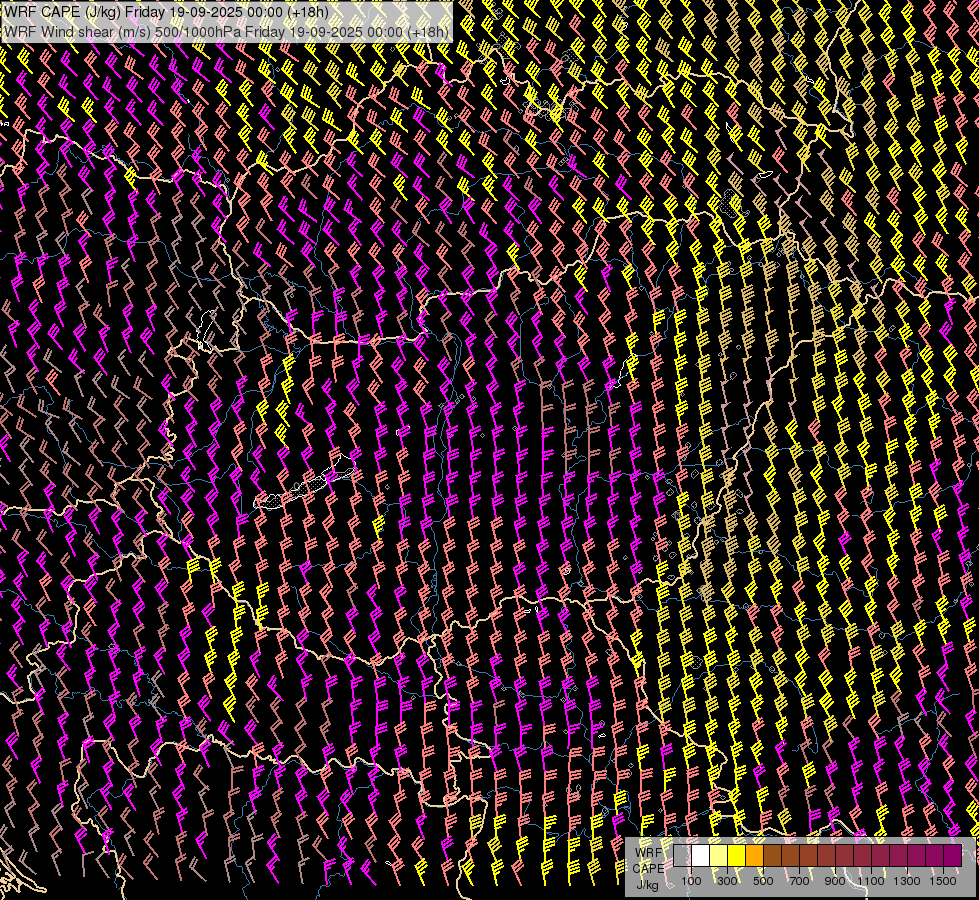Click the '1500' legend value
The width and height of the screenshot is (979, 900).
pos(943,881)
